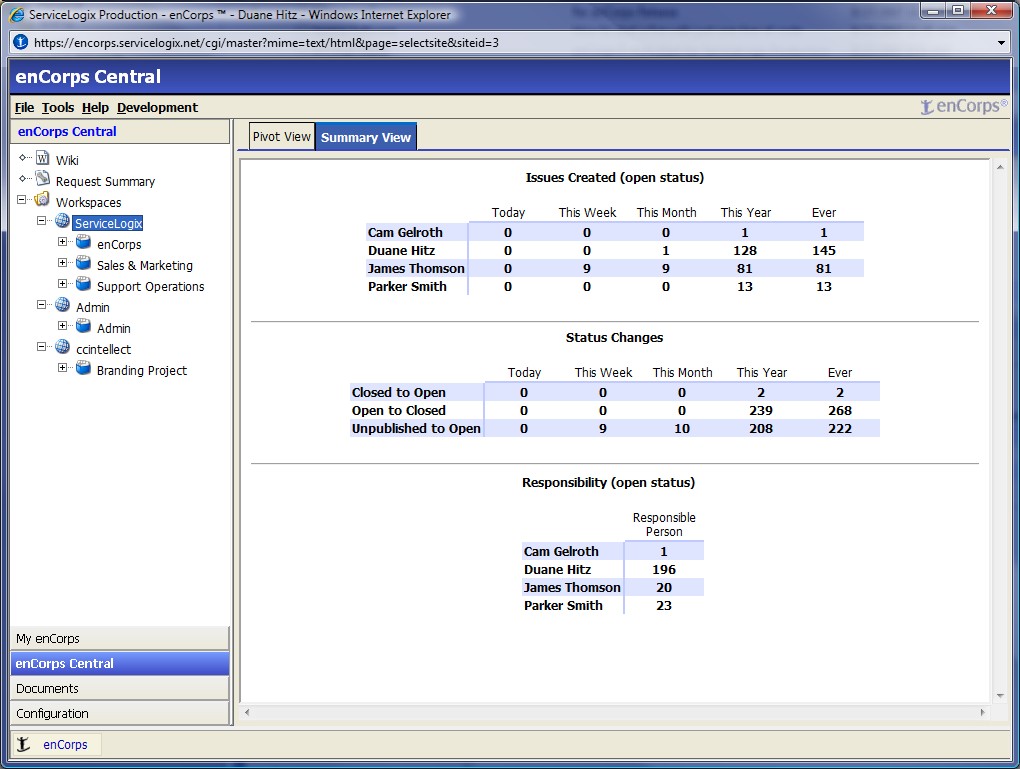Viewport: 1020px width, 769px height.
Task: Switch to the Pivot View tab
Action: (282, 137)
